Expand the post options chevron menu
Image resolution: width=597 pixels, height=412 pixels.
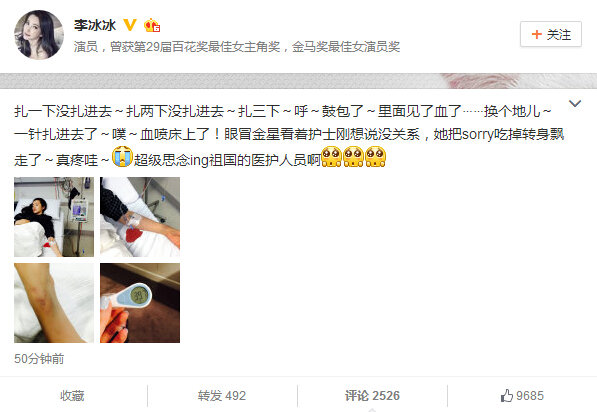click(x=575, y=103)
